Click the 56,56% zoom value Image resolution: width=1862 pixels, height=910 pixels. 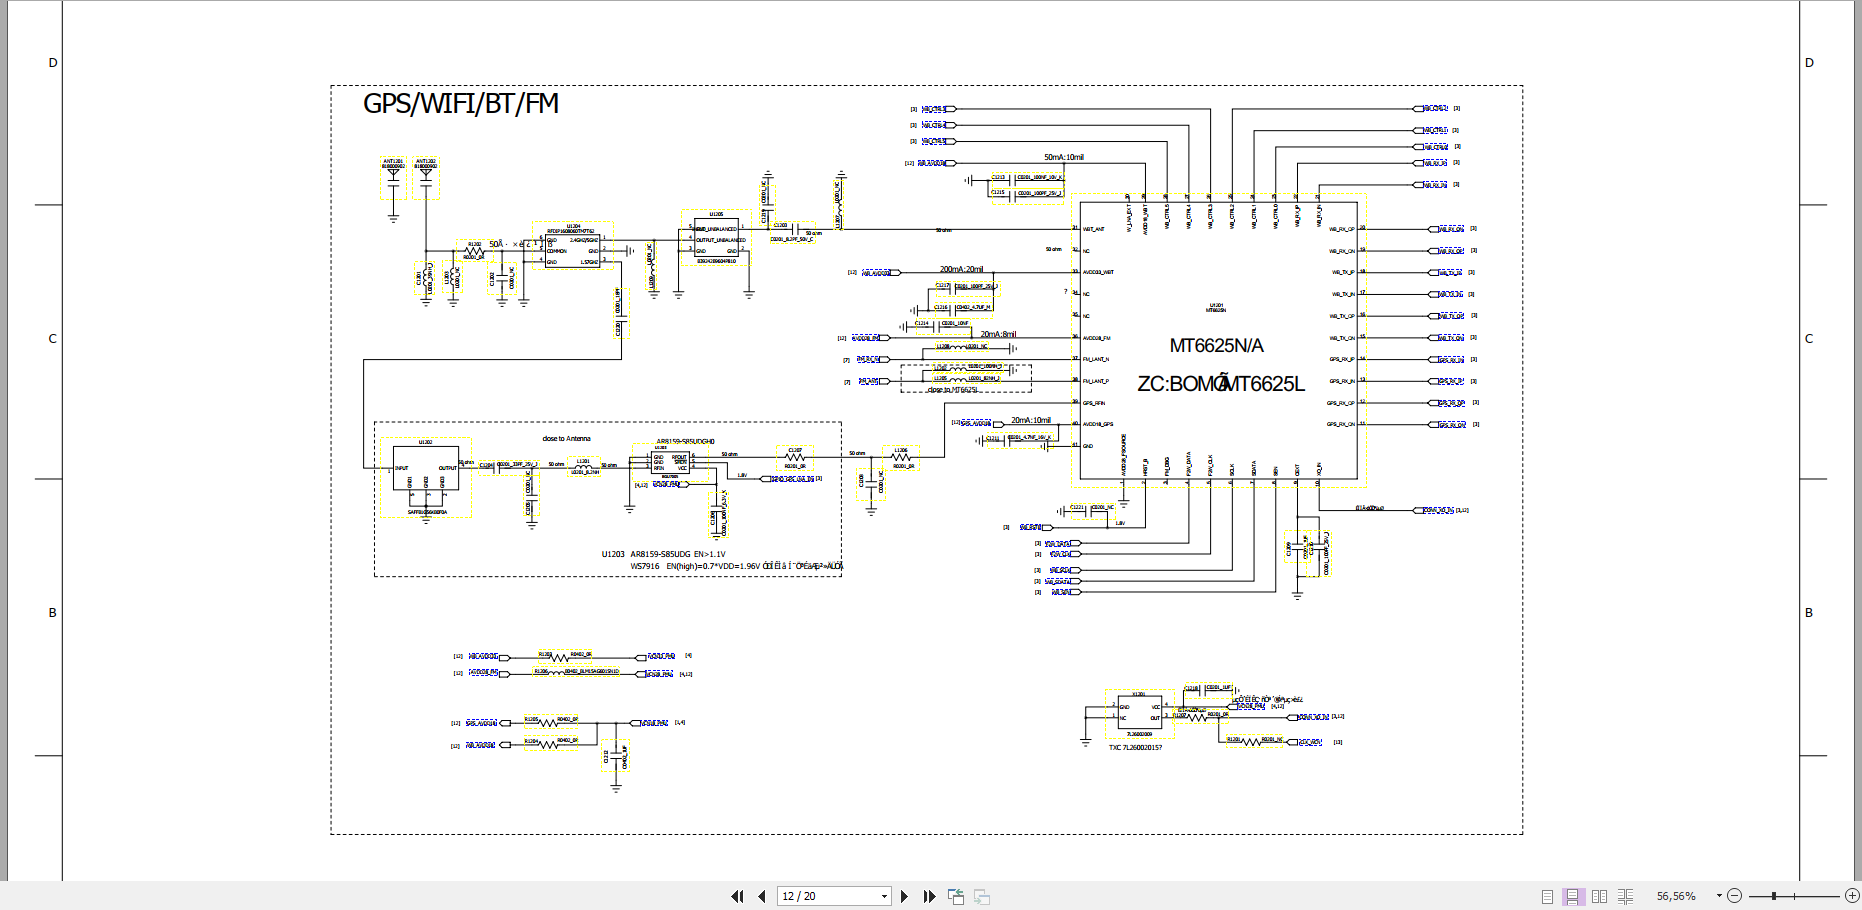(1676, 896)
